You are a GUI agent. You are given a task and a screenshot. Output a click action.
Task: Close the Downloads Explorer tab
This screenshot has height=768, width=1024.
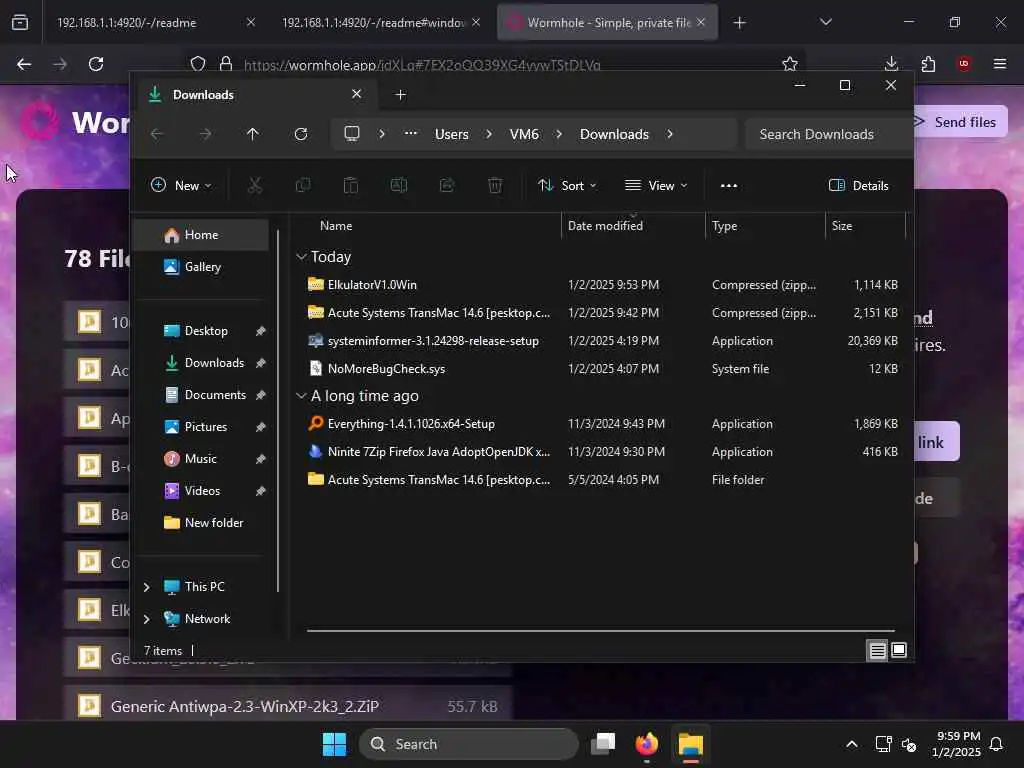coord(357,94)
